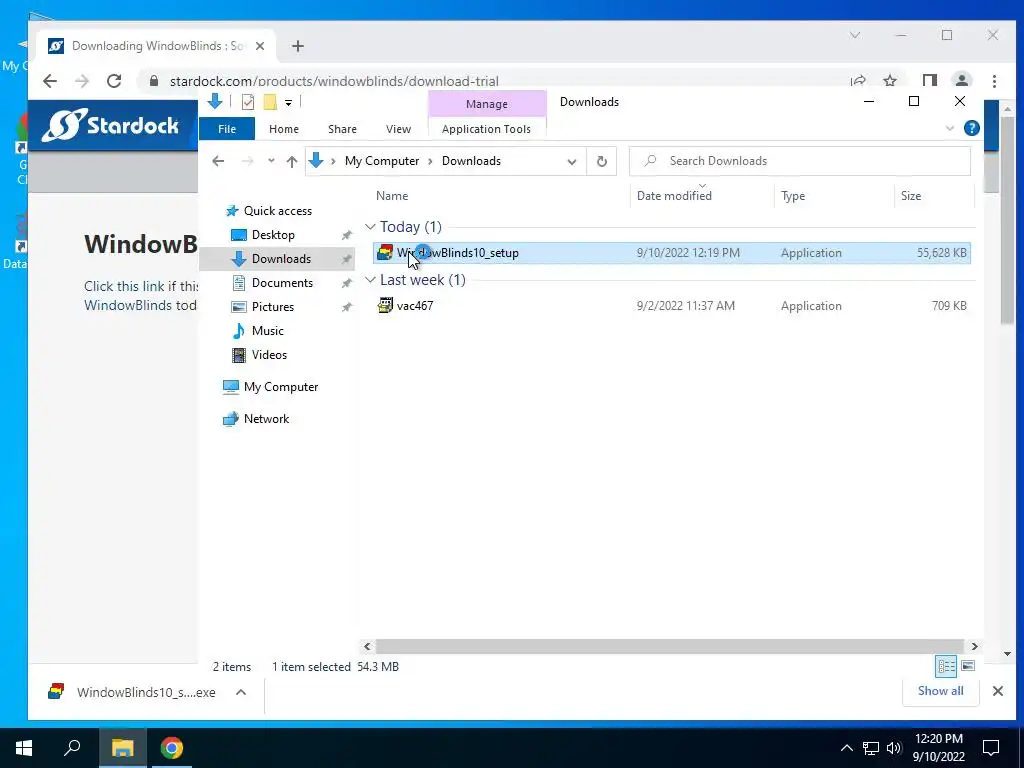Click File Explorer on the taskbar
This screenshot has width=1024, height=768.
[x=122, y=748]
